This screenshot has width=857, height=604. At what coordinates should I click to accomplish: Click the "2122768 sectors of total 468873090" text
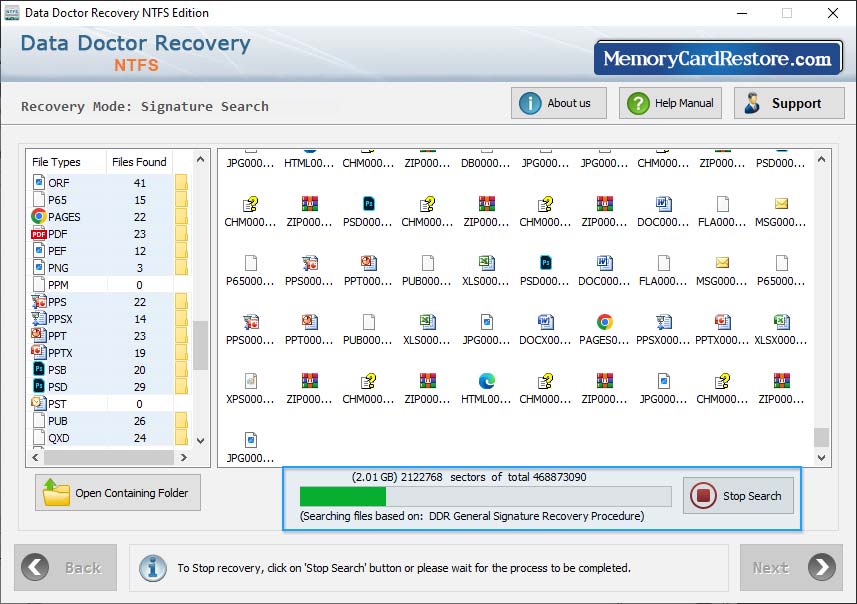click(x=493, y=477)
